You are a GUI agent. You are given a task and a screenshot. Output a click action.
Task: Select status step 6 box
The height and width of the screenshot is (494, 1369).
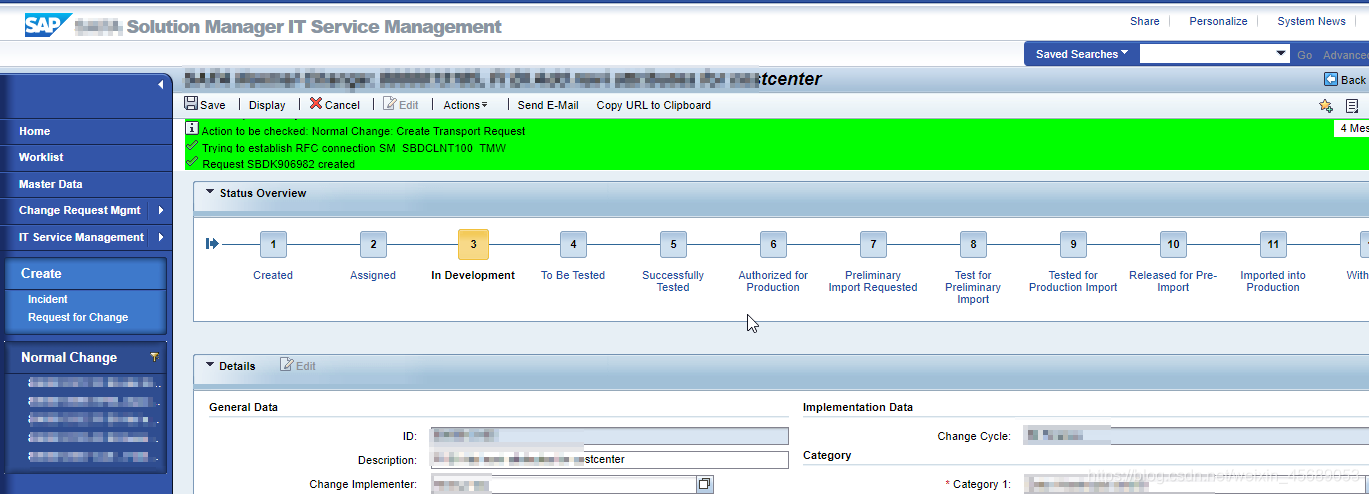pyautogui.click(x=773, y=244)
